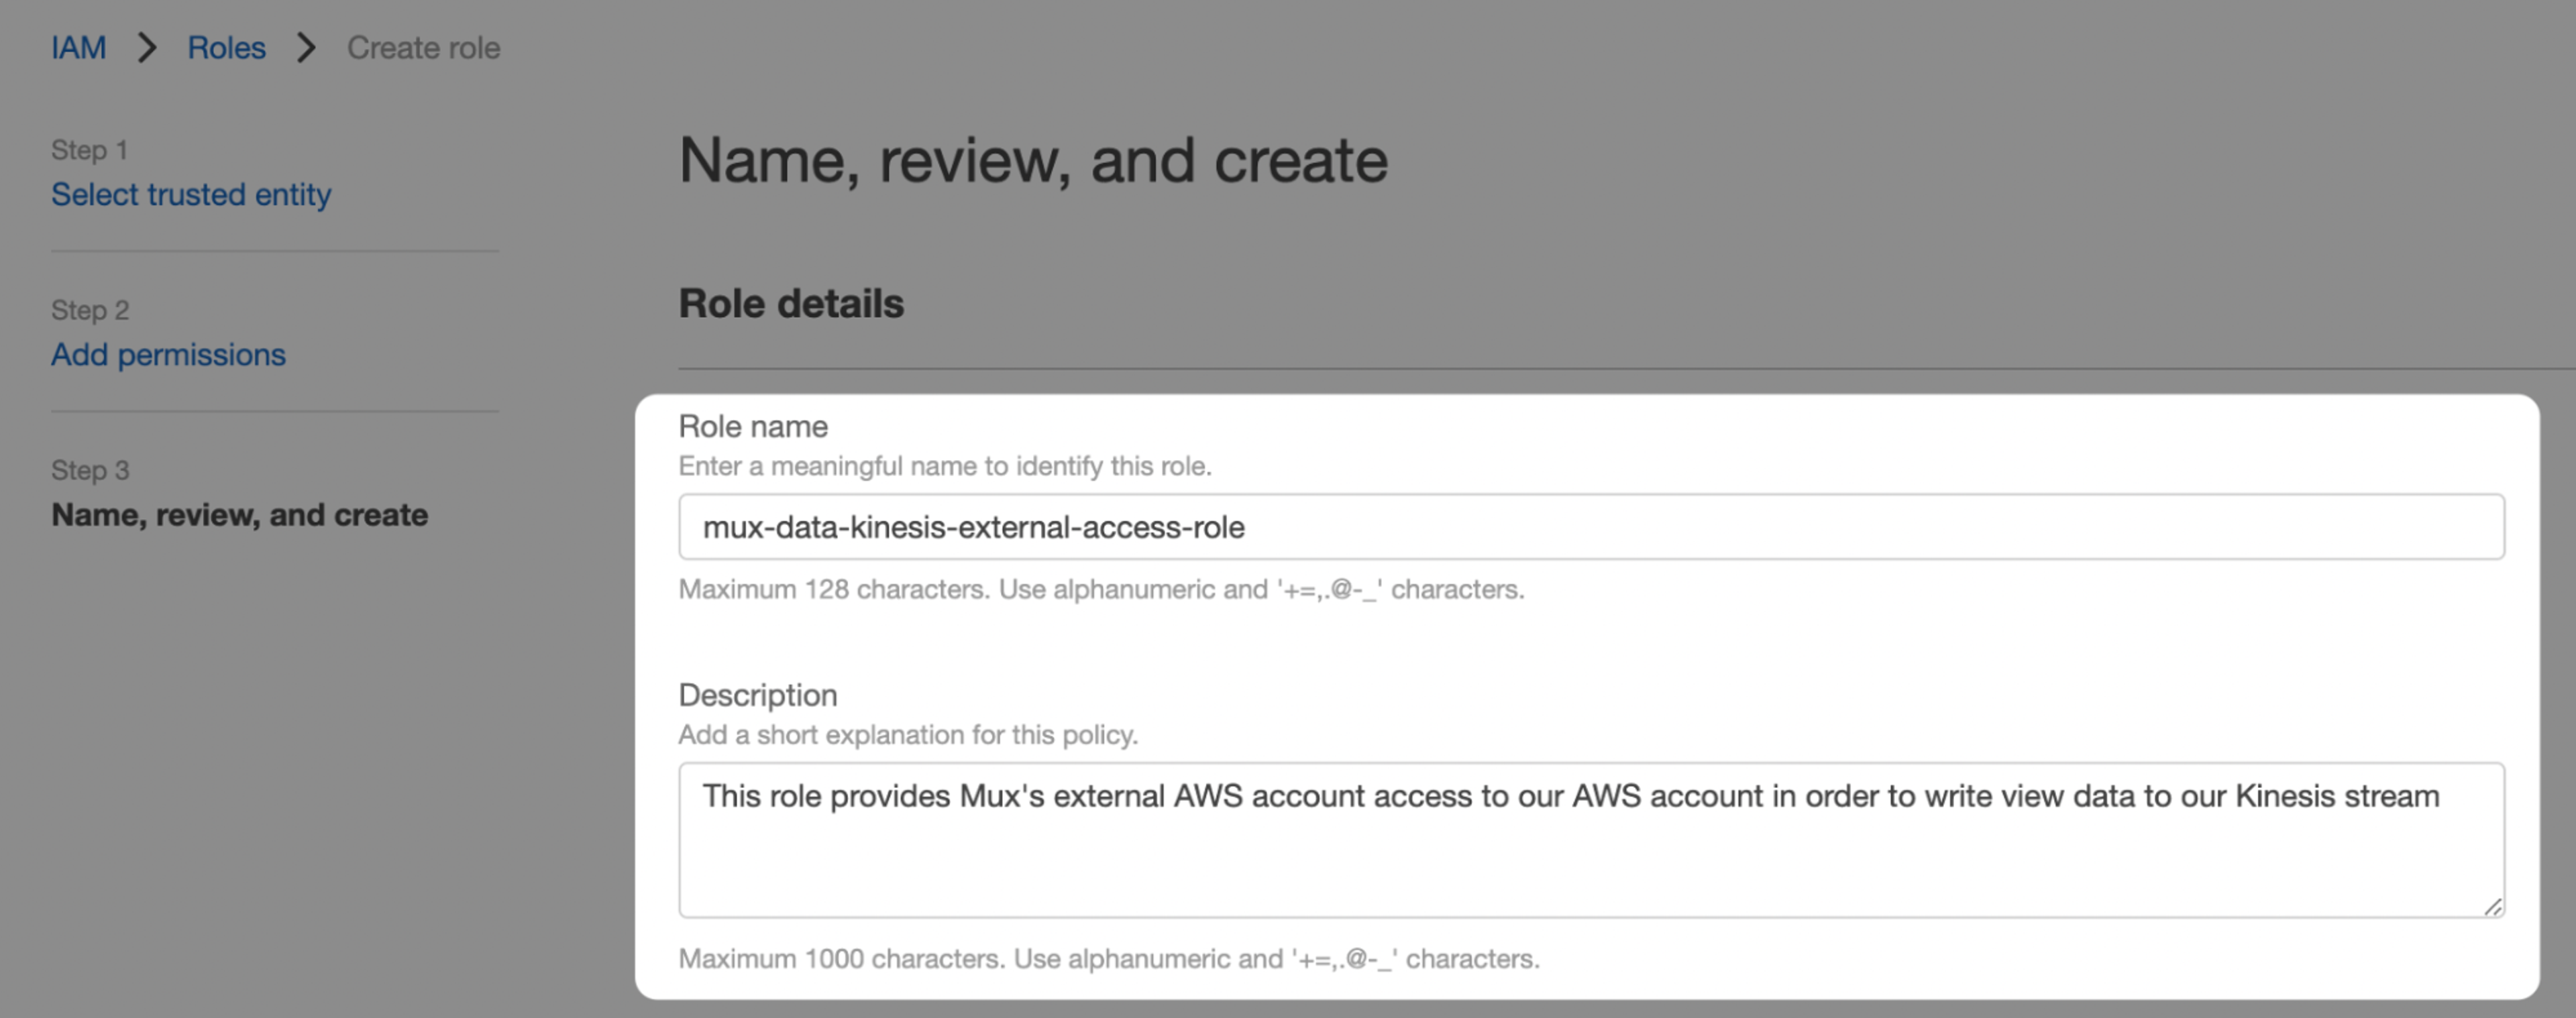This screenshot has width=2576, height=1018.
Task: Click inside the Description text area
Action: (x=1591, y=840)
